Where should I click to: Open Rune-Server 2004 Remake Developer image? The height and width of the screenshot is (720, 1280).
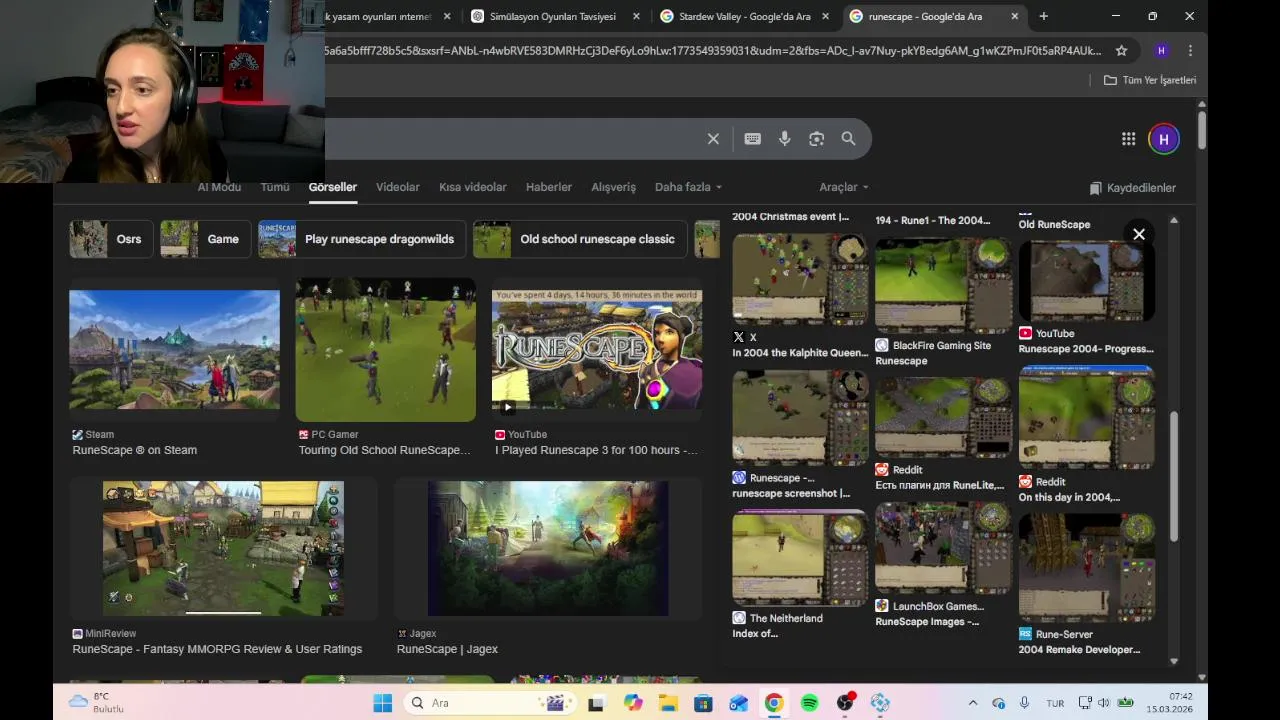(1087, 568)
